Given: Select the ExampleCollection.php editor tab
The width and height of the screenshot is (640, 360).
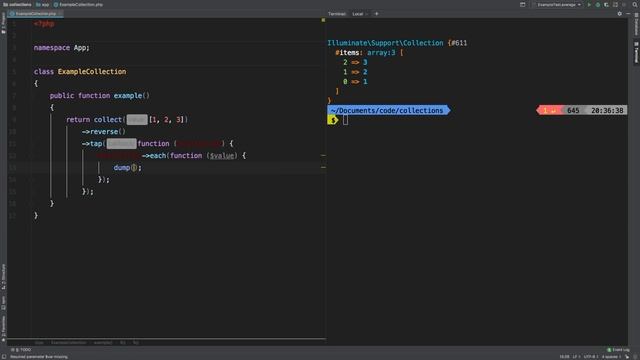Looking at the screenshot, I should point(35,13).
